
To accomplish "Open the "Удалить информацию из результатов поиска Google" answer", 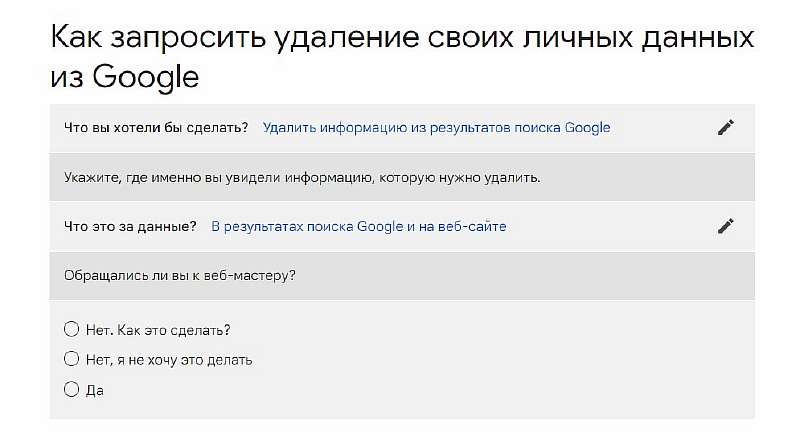I will 436,127.
